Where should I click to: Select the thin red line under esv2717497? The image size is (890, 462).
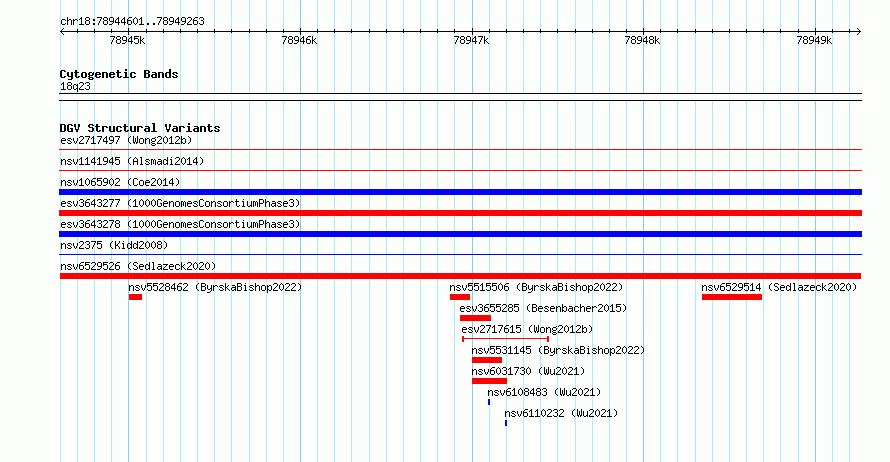pyautogui.click(x=460, y=150)
